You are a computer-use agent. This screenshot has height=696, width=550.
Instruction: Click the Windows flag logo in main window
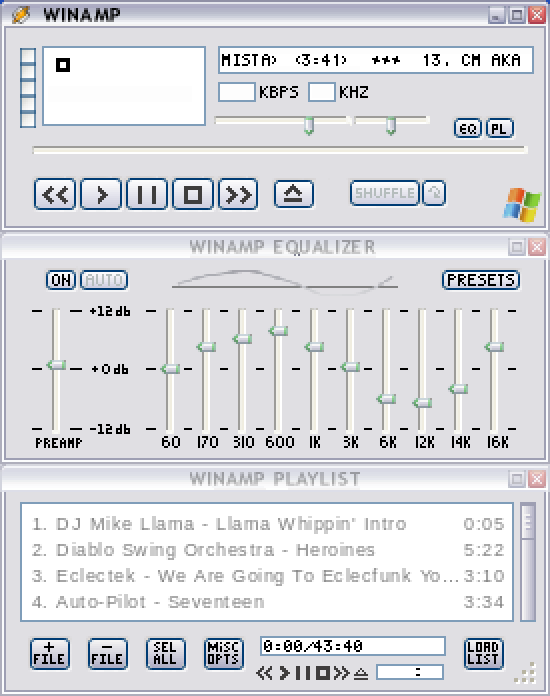[x=522, y=205]
